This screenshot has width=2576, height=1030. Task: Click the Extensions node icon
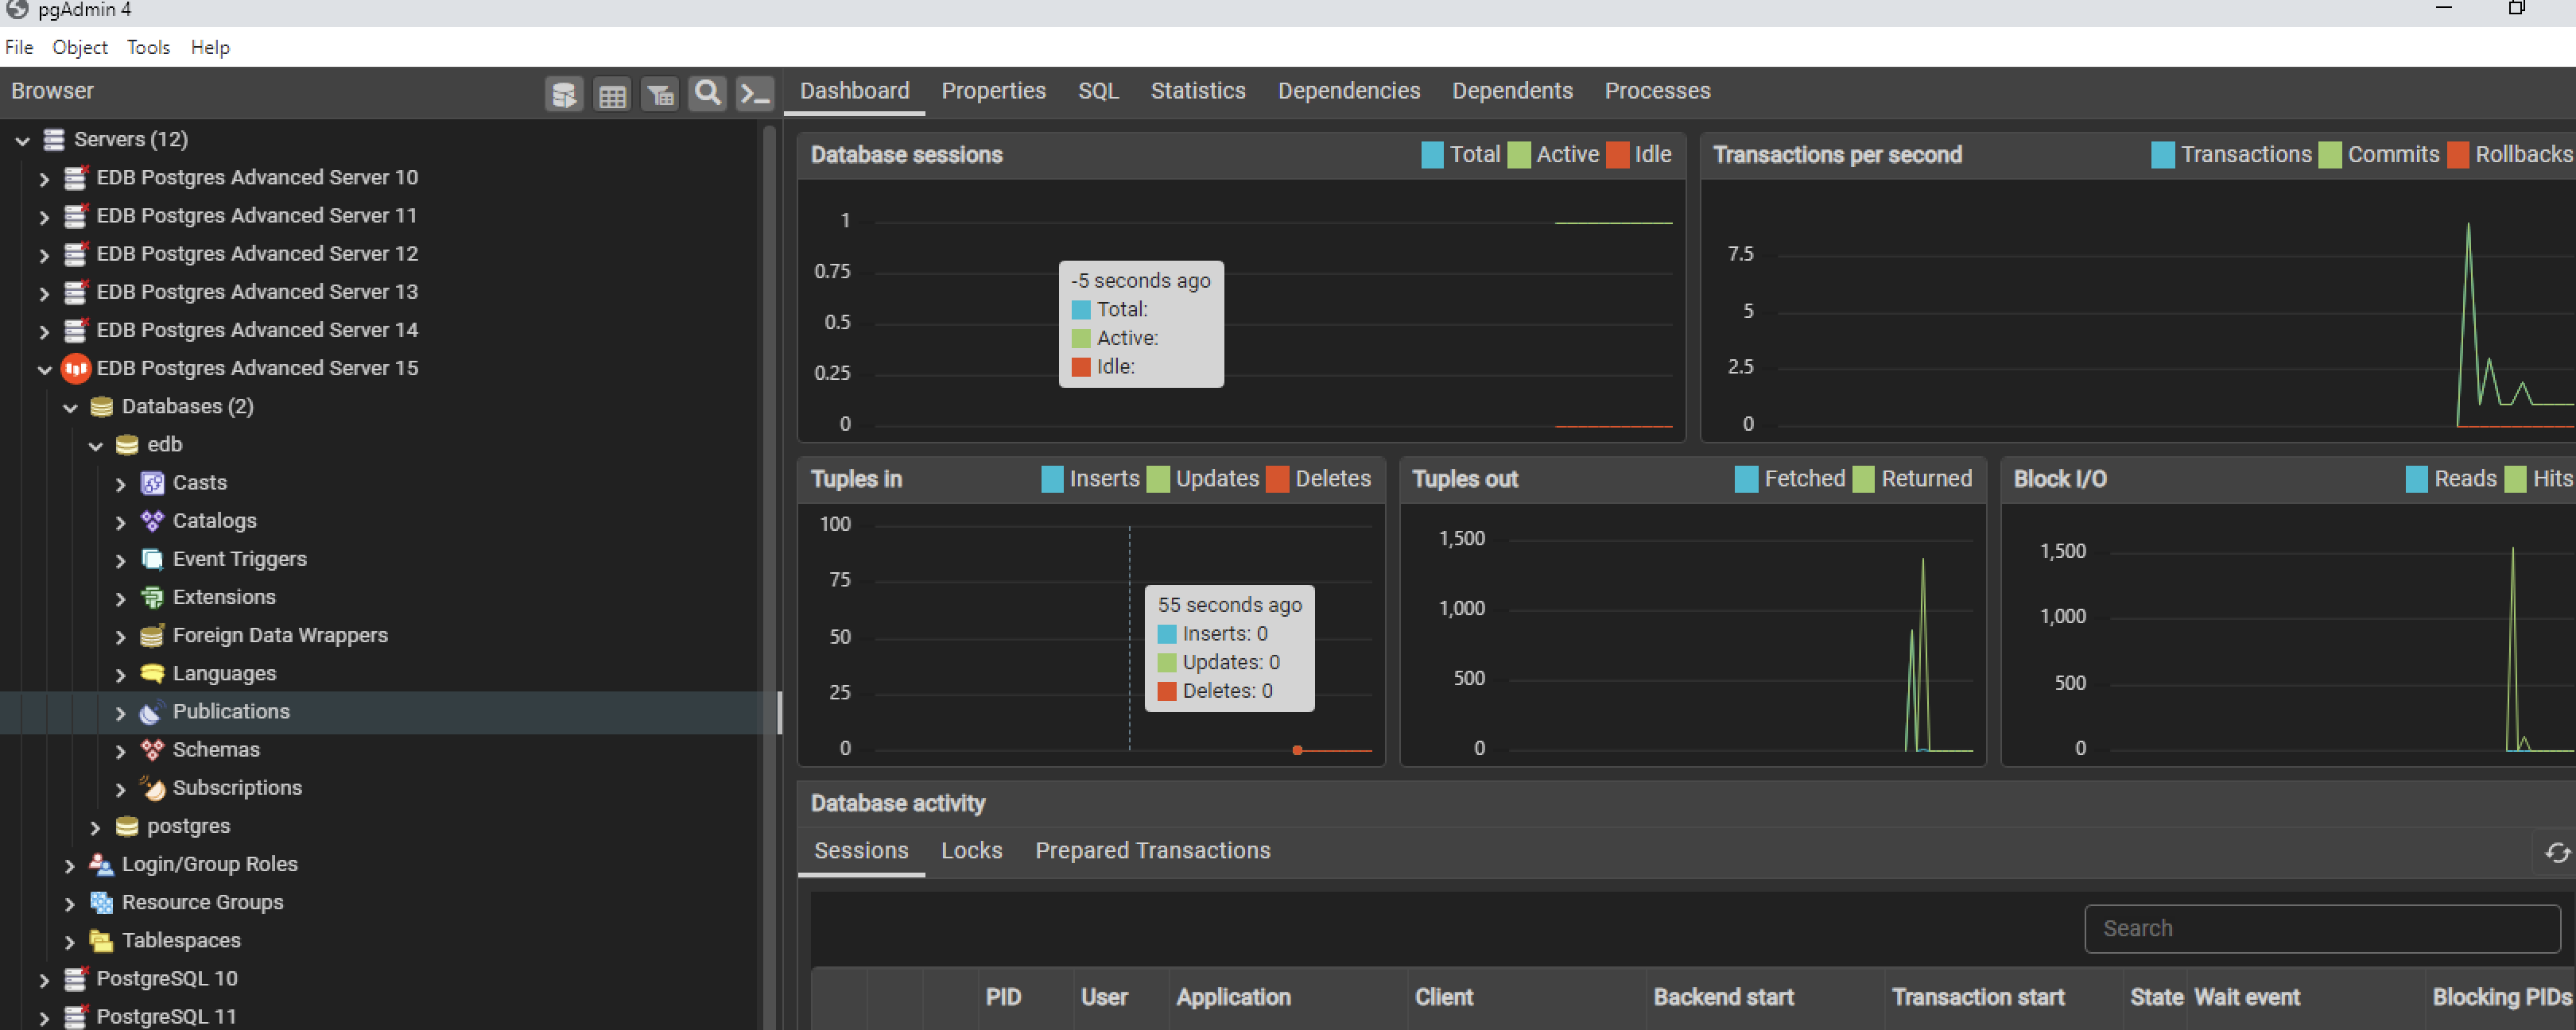(152, 597)
